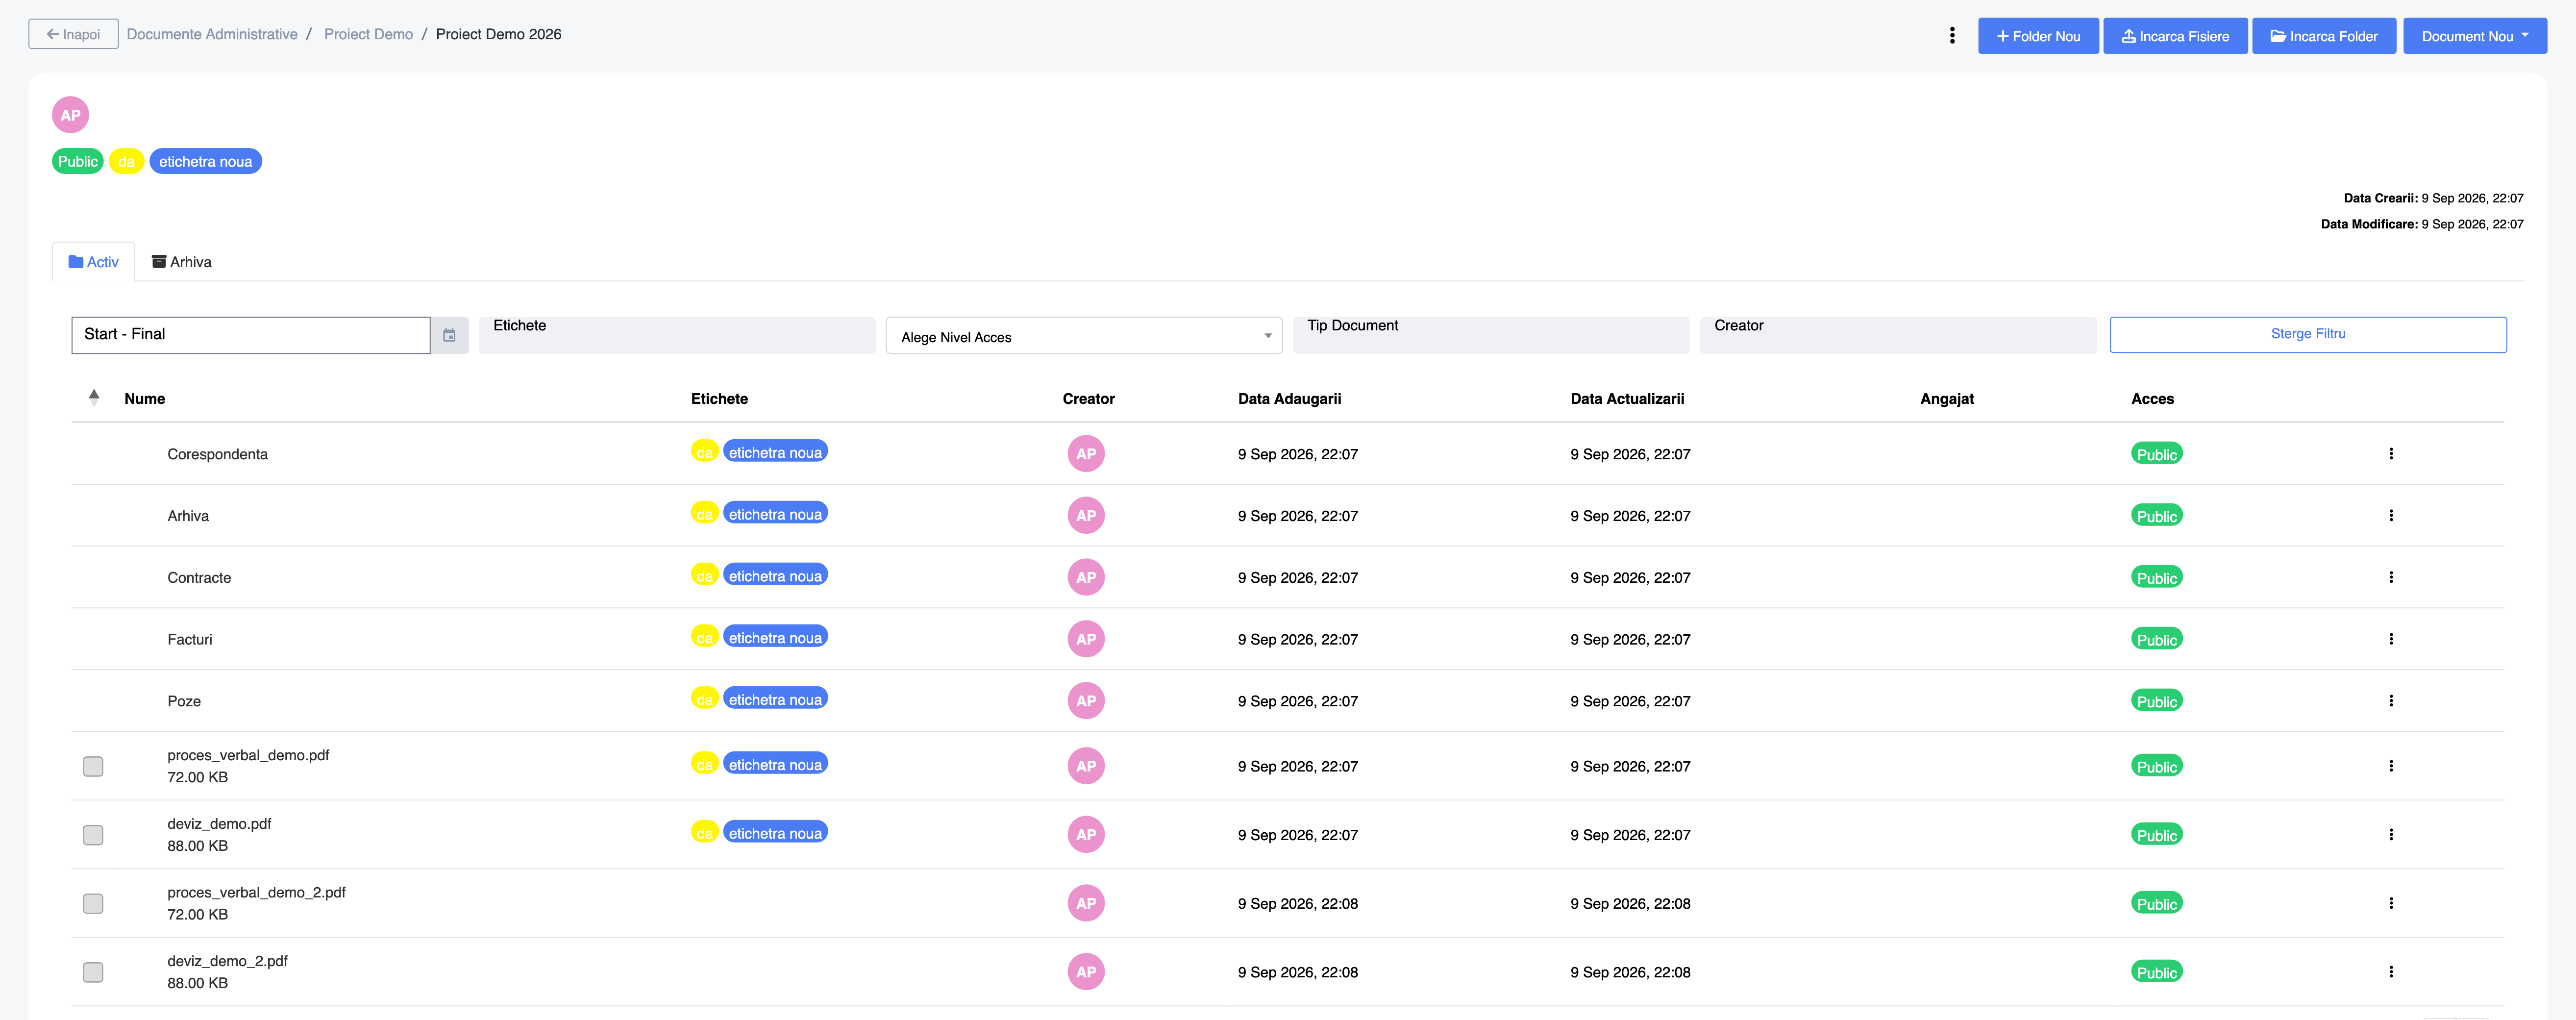Viewport: 2576px width, 1020px height.
Task: Tick the checkbox for proces_verbal_demo_2.pdf
Action: (93, 903)
